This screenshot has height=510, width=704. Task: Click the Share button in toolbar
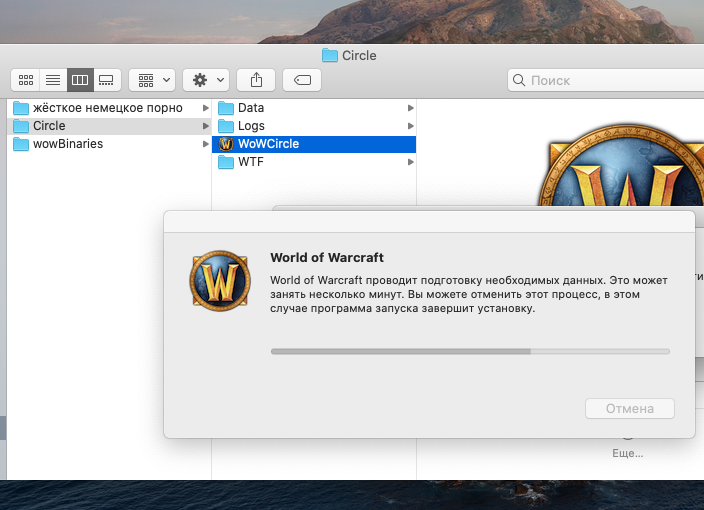coord(256,79)
